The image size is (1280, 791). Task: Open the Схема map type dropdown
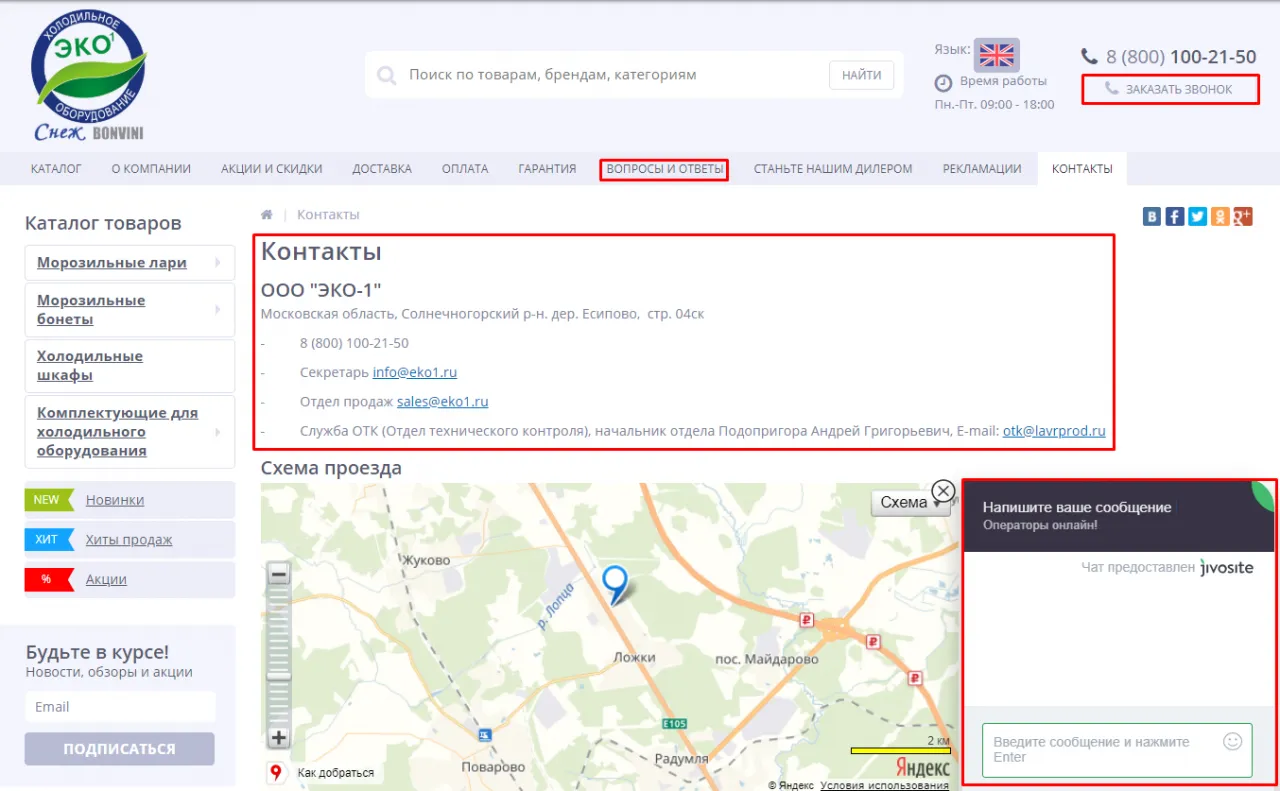pyautogui.click(x=910, y=503)
